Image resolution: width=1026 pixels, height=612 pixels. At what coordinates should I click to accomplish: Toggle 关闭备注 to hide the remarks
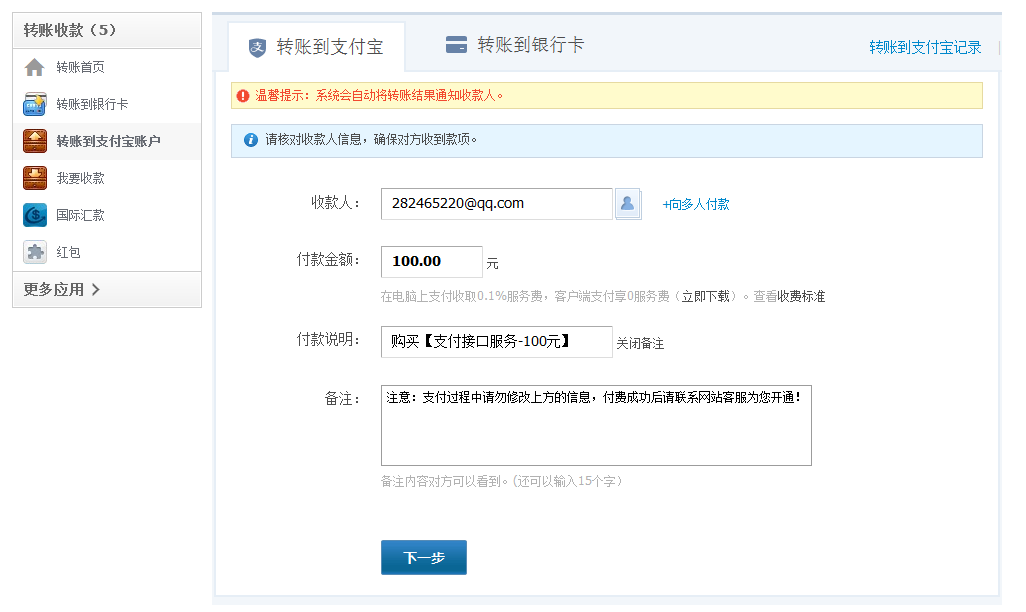pos(640,343)
